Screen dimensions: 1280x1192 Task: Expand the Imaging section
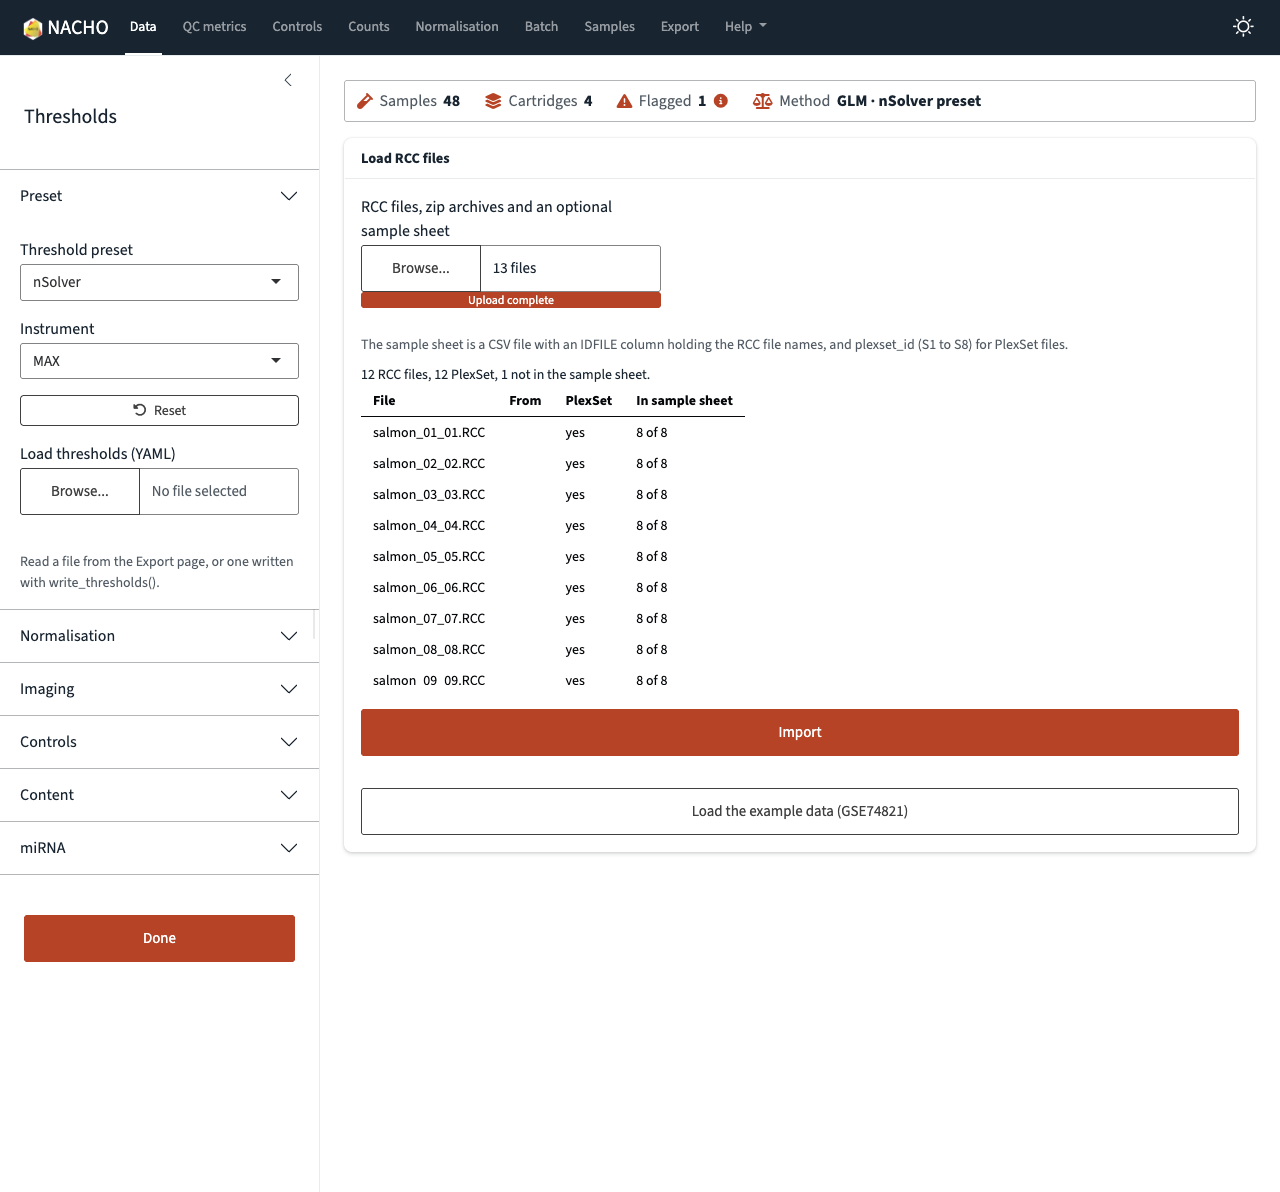coord(159,689)
